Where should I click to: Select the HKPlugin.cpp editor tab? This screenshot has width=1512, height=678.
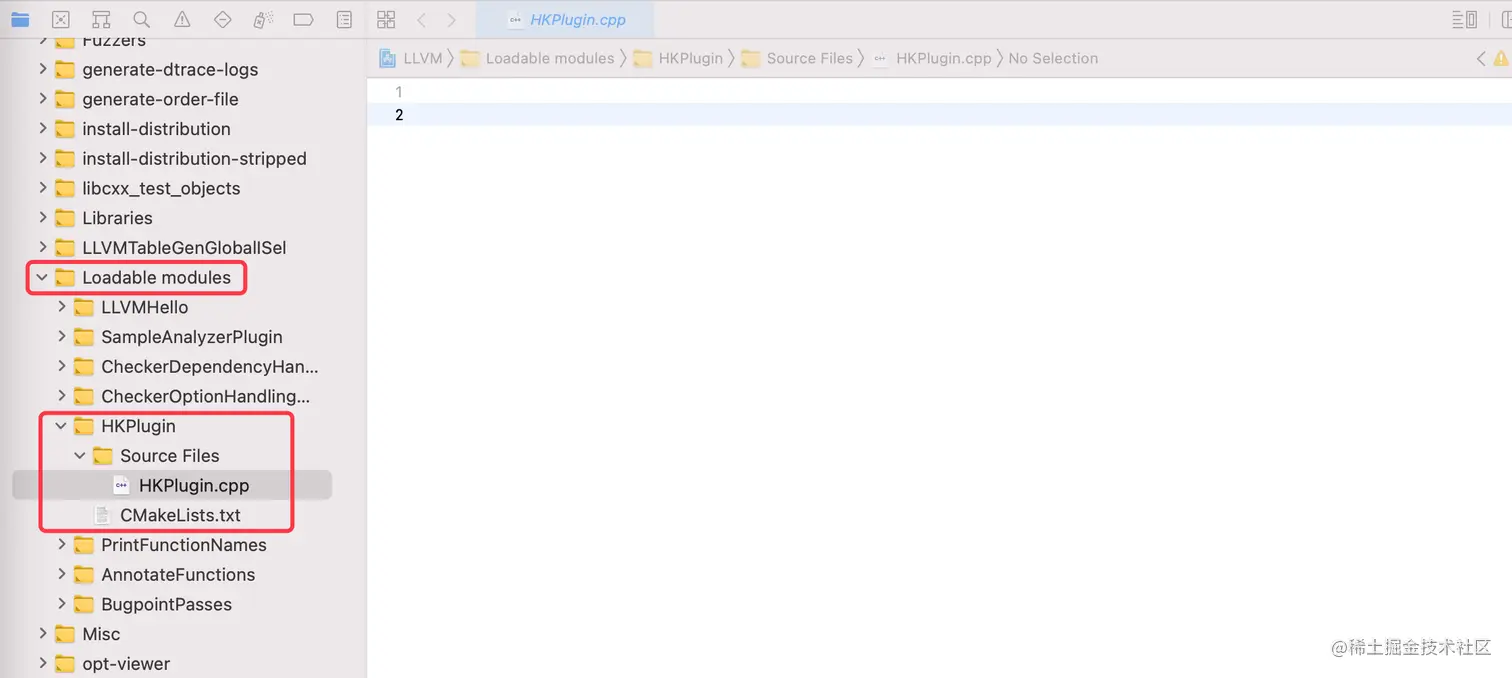[565, 19]
